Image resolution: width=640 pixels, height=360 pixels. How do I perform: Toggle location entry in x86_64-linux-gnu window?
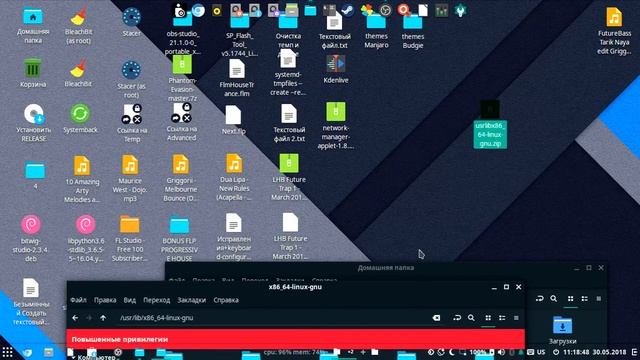[457, 318]
